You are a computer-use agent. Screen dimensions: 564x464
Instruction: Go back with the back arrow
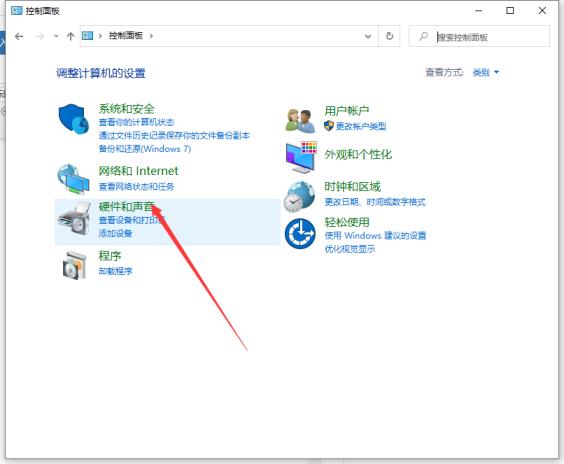tap(19, 36)
